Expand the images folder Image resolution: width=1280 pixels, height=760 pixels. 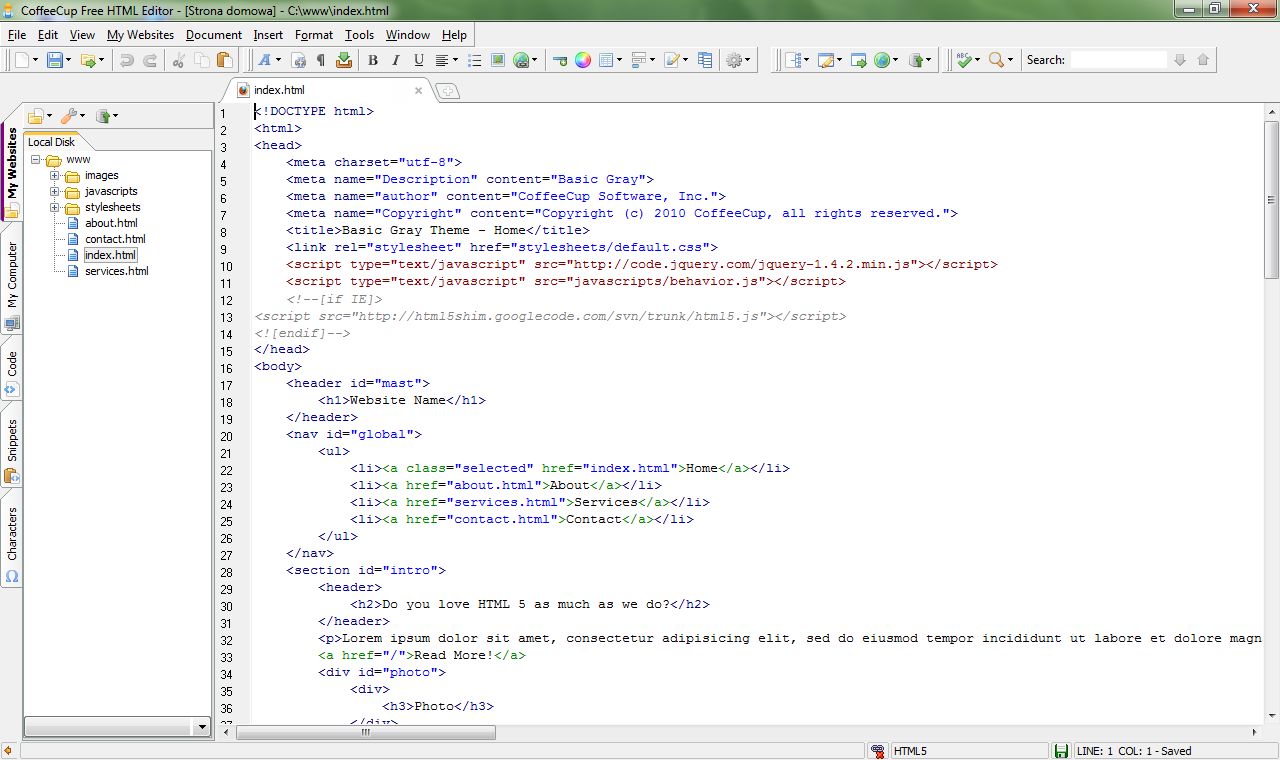(56, 176)
